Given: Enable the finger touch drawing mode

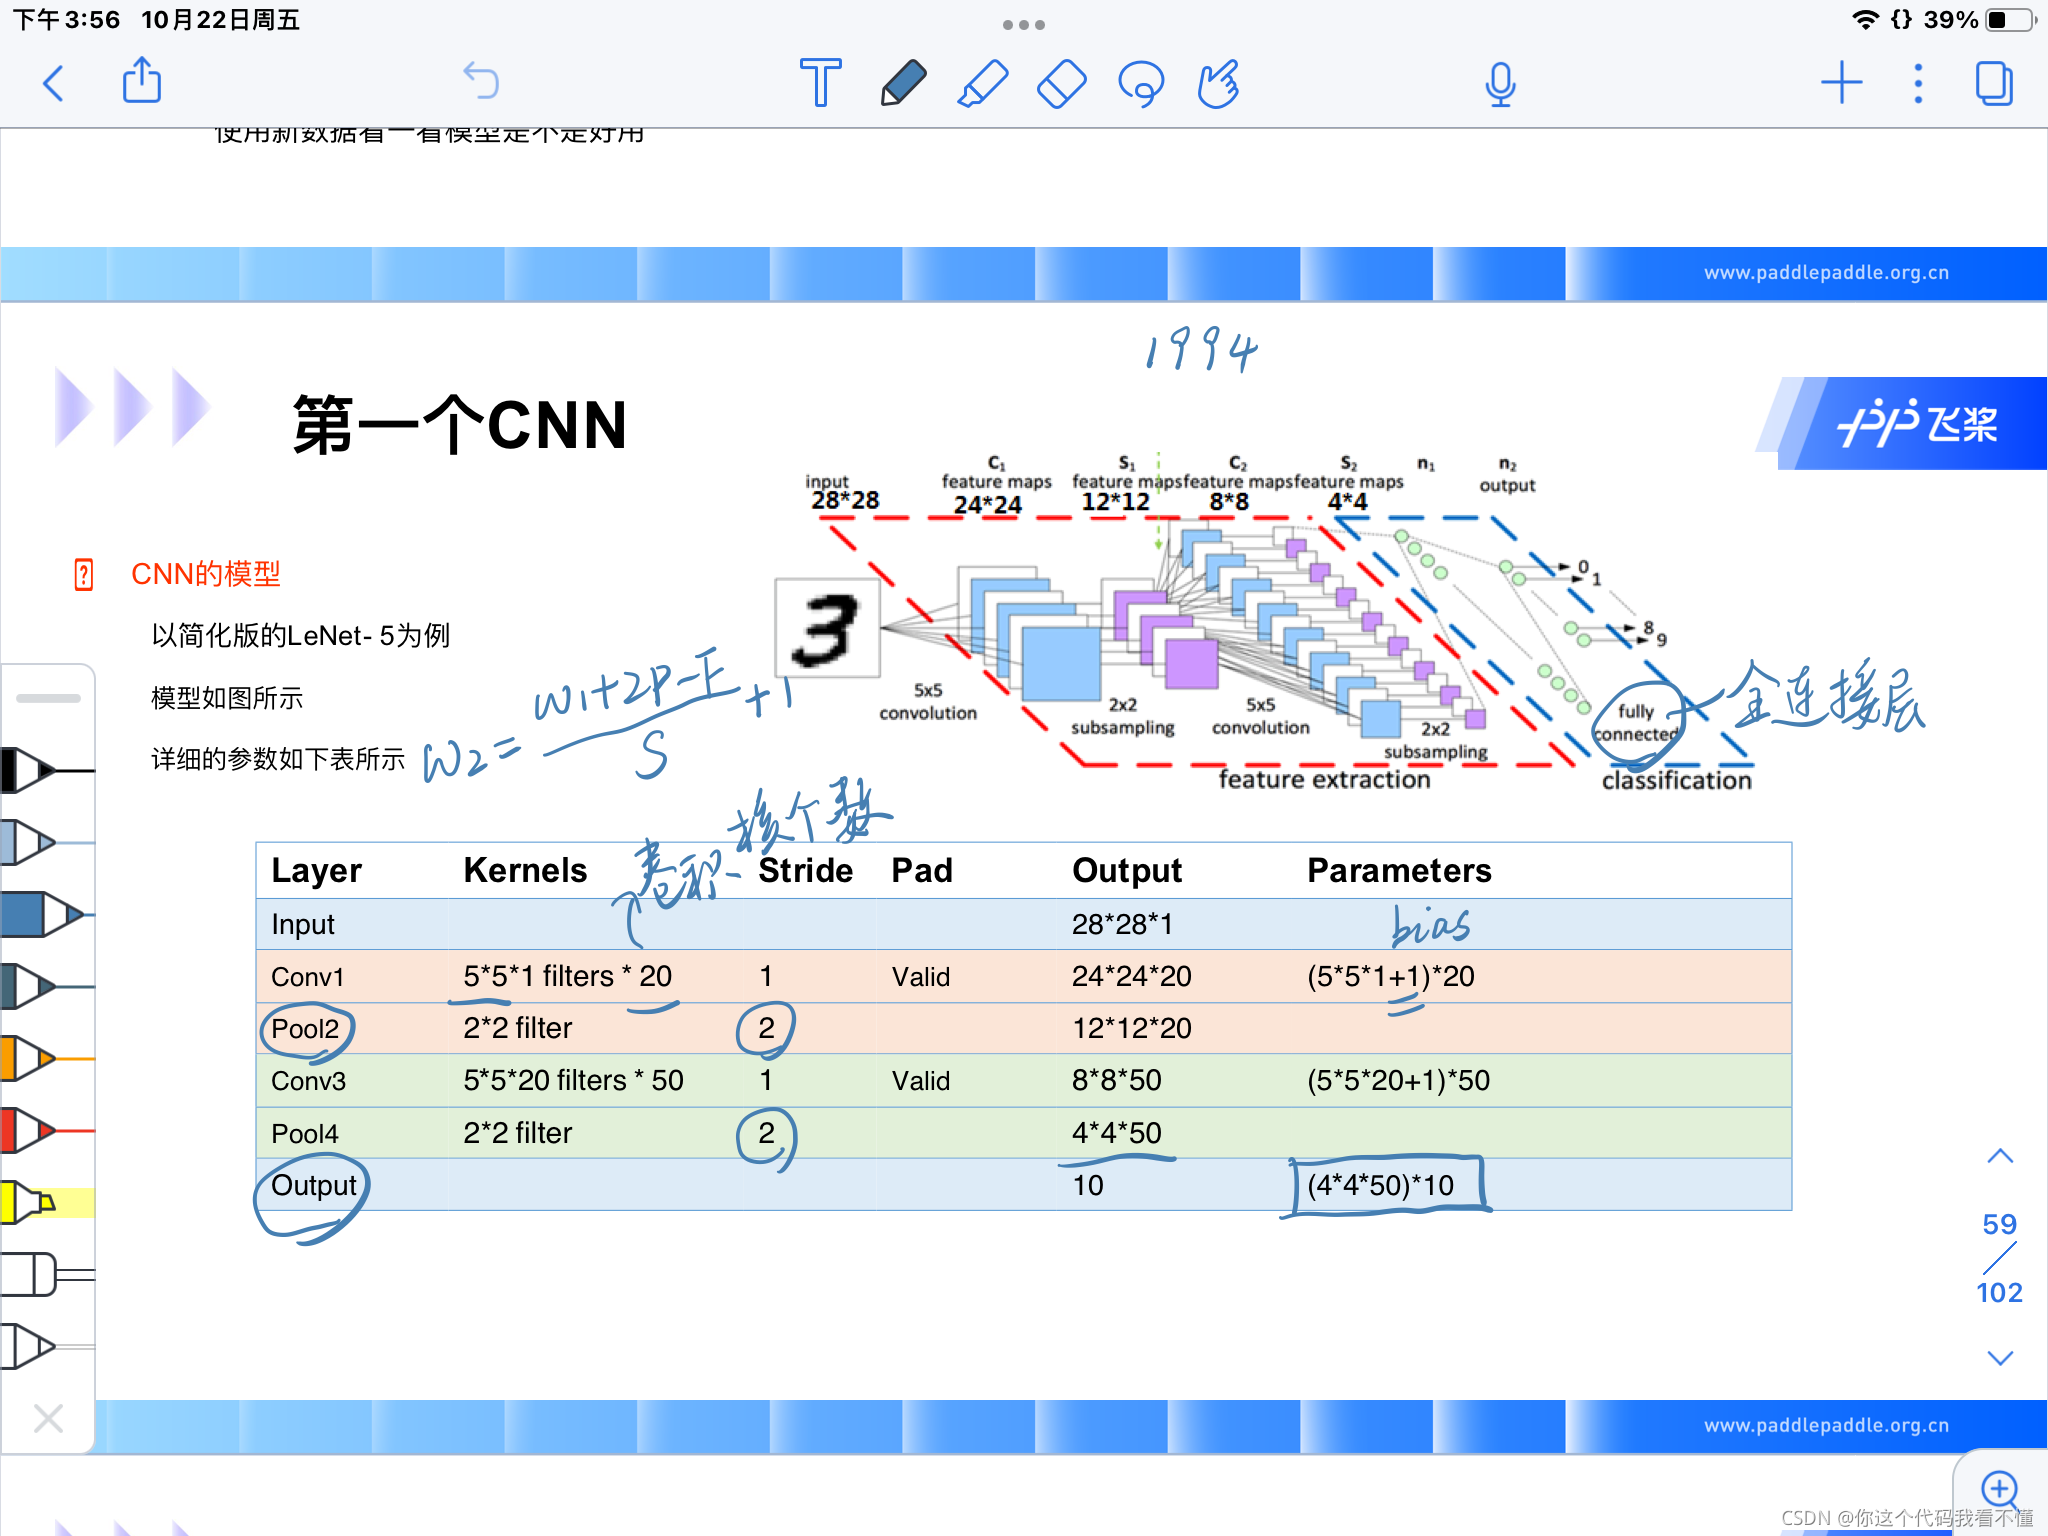Looking at the screenshot, I should click(x=1219, y=83).
